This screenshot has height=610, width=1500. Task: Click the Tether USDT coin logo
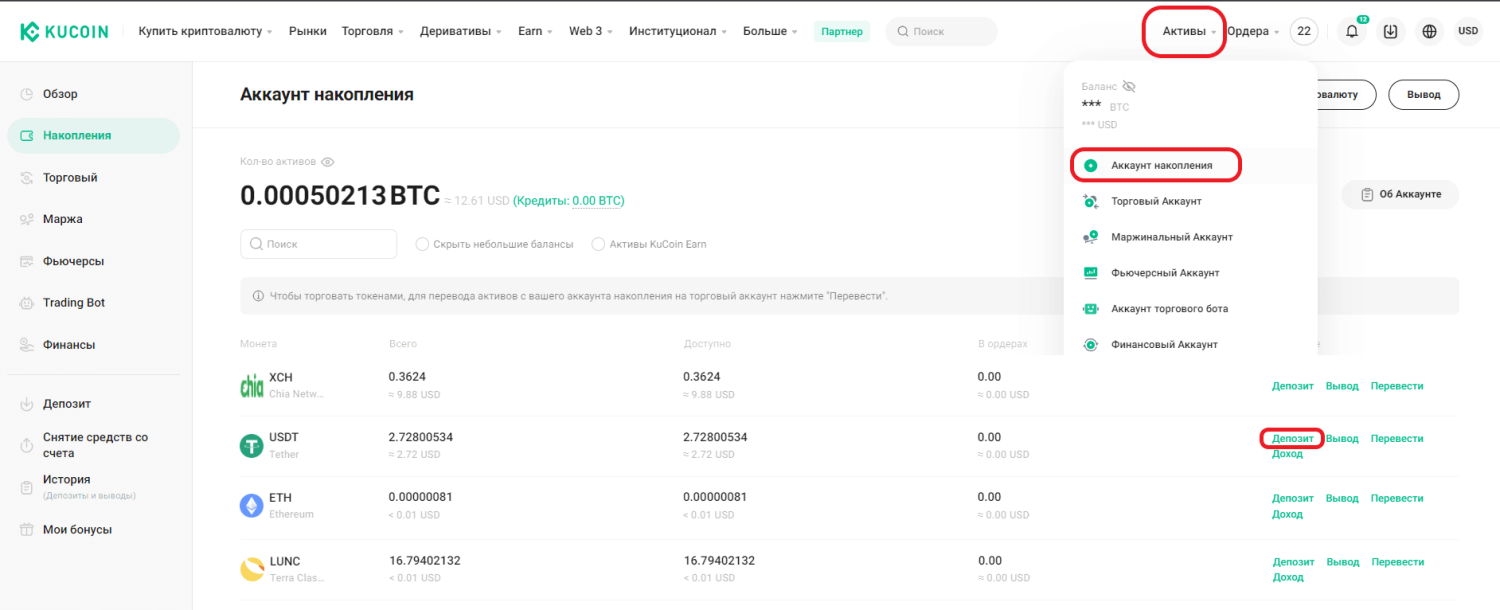(252, 446)
